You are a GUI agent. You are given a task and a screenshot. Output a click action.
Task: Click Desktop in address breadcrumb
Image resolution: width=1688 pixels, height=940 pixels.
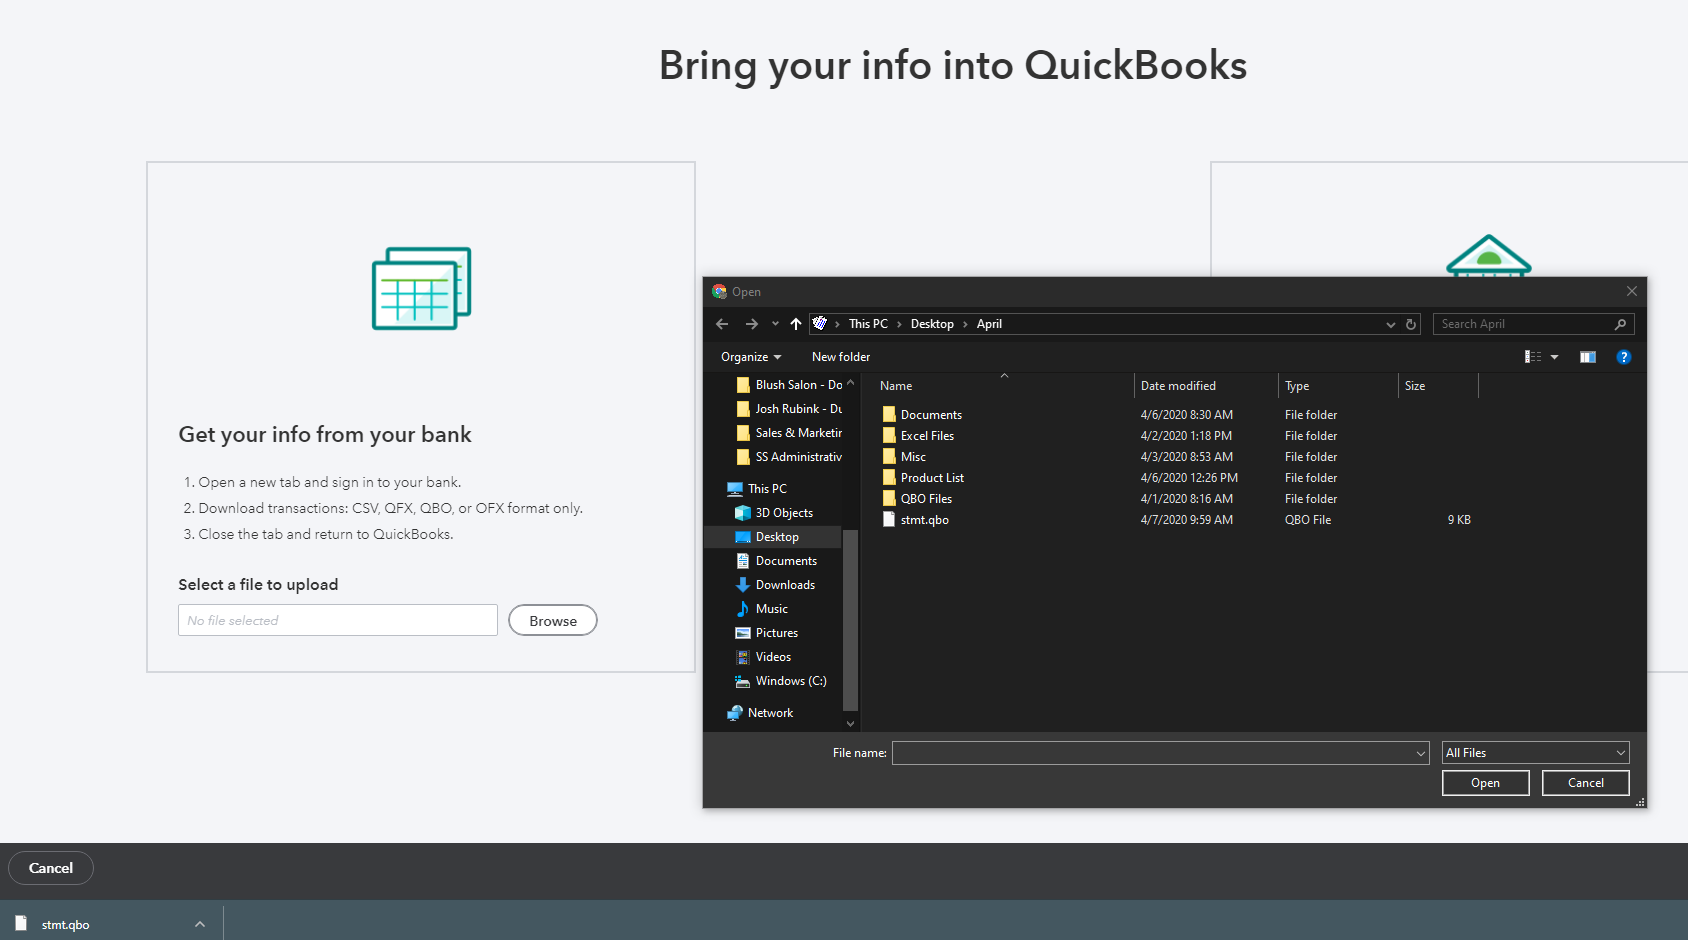[x=932, y=324]
